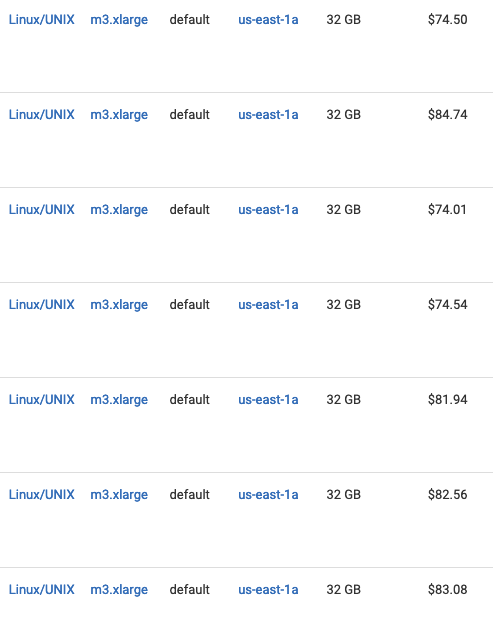Open Linux/UNIX link in $83.08 row

point(41,589)
